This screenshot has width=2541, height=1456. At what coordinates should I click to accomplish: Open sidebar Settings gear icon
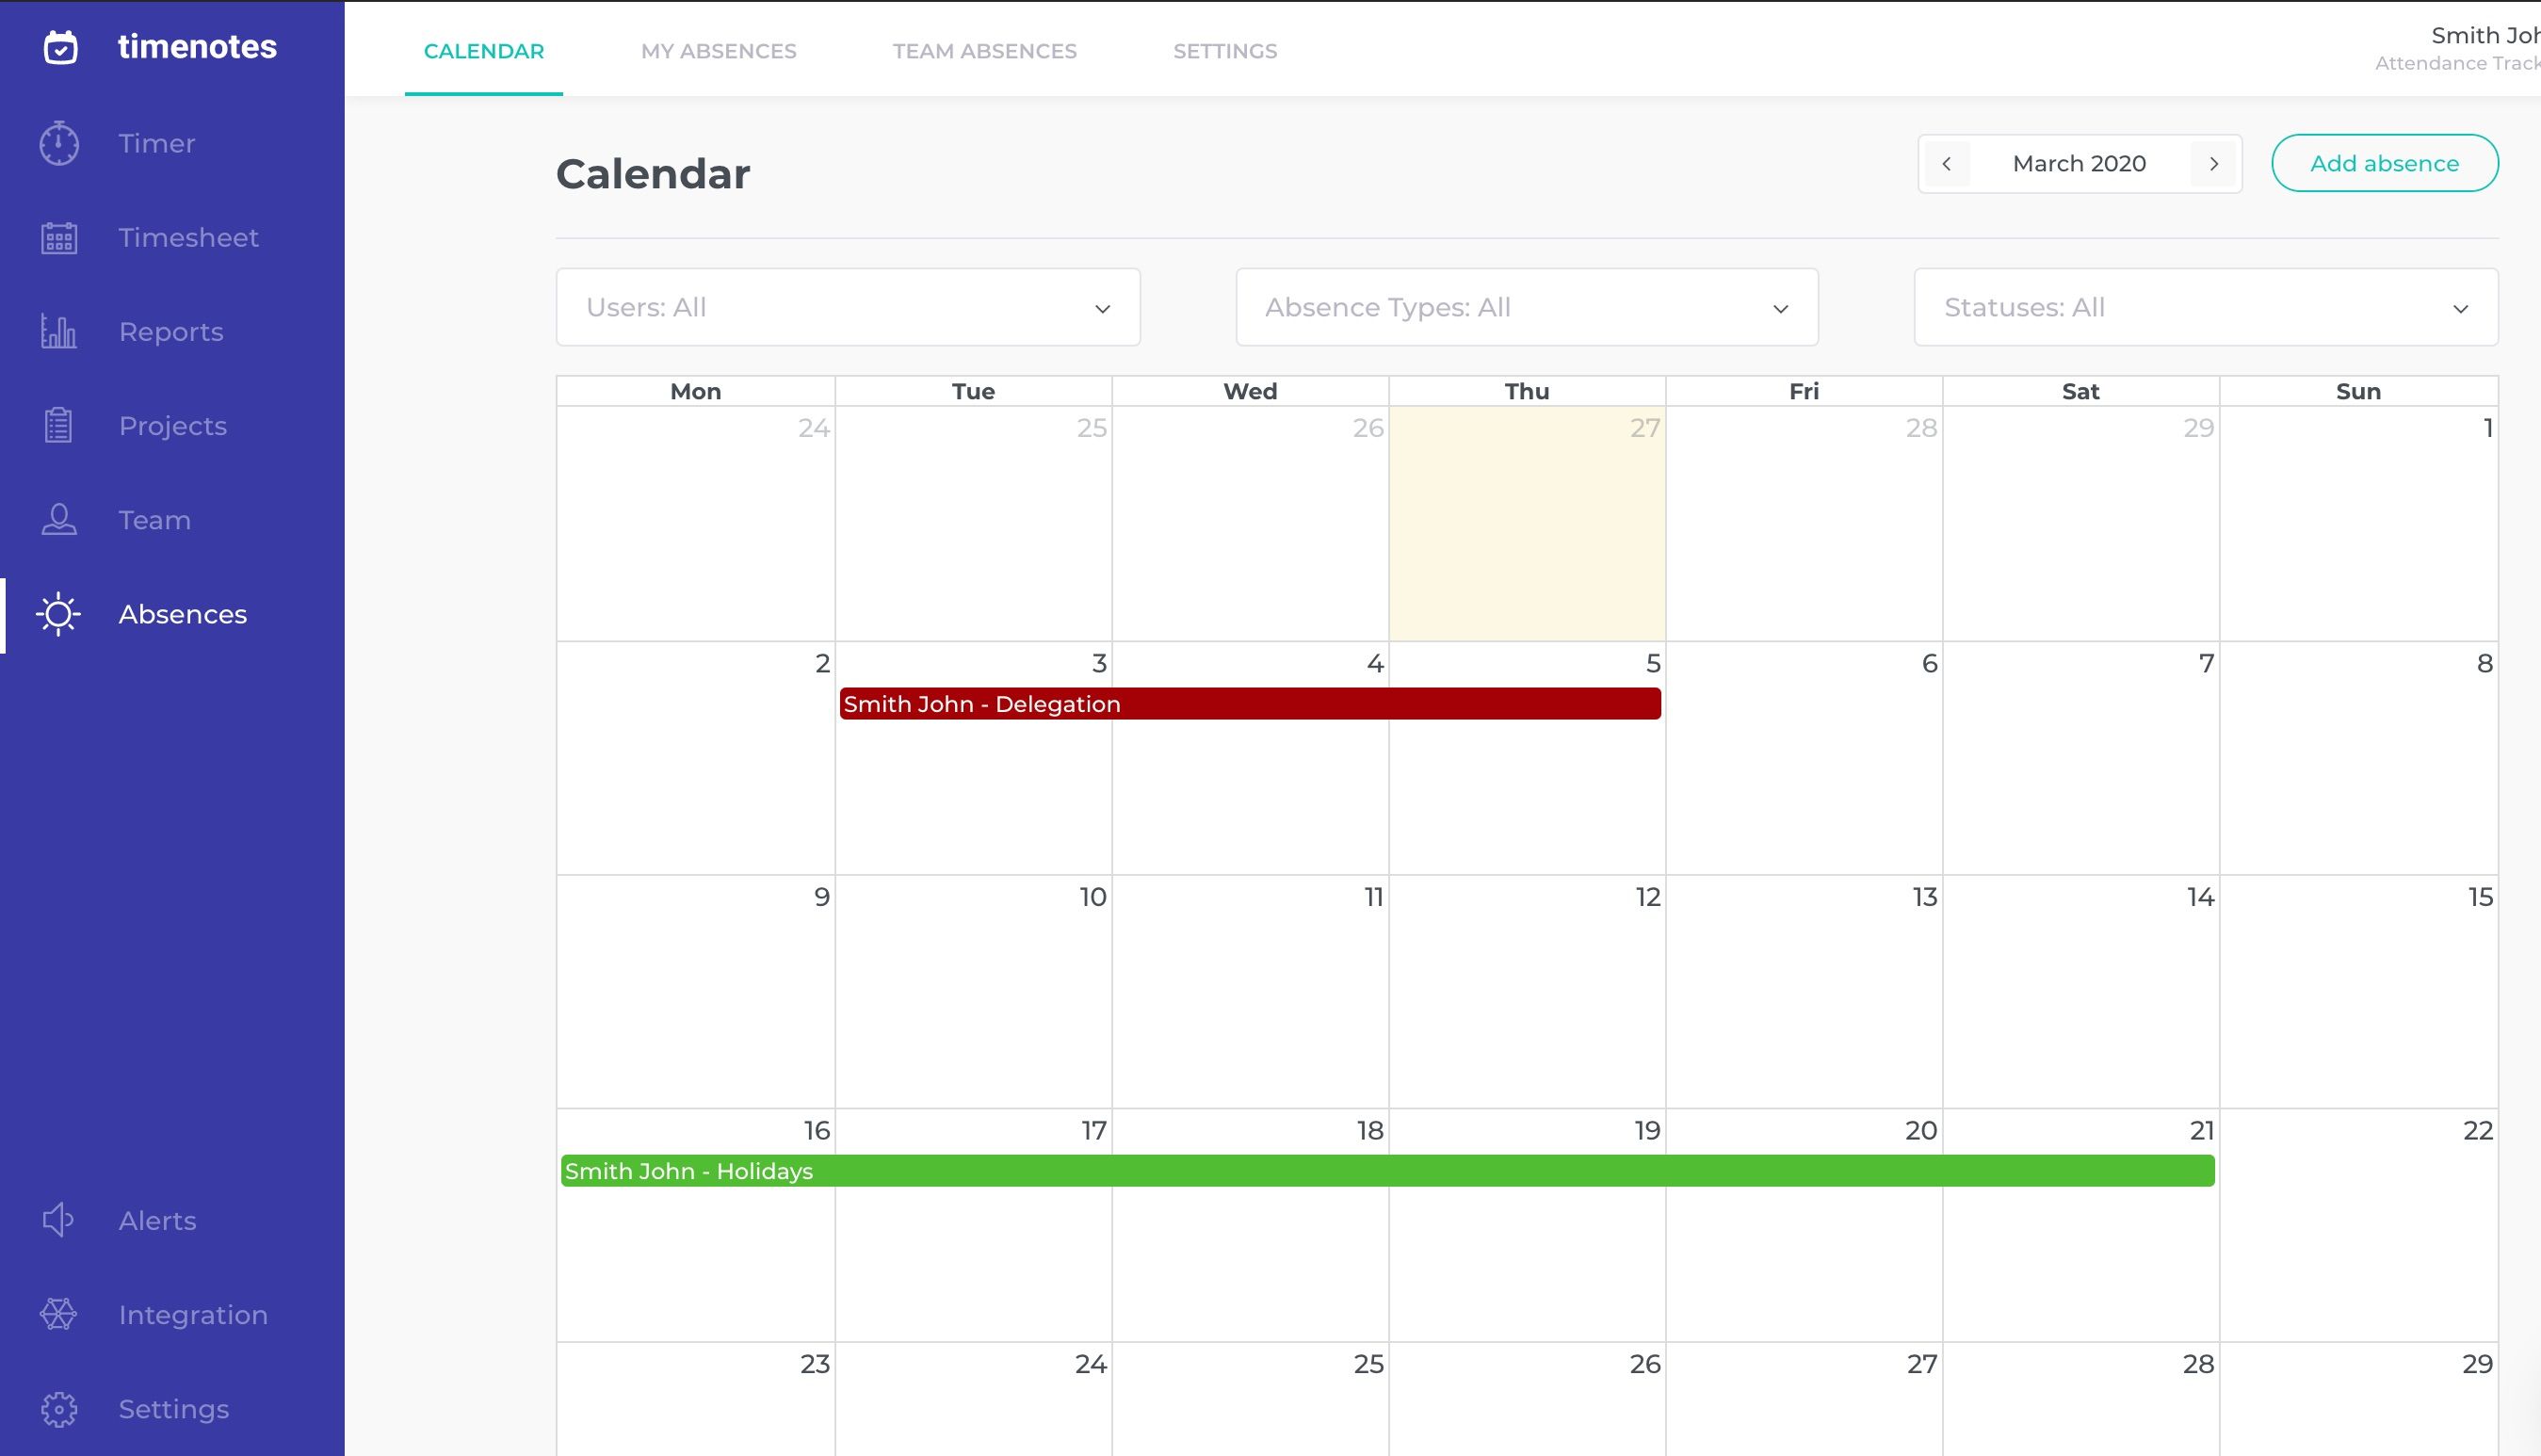[59, 1409]
